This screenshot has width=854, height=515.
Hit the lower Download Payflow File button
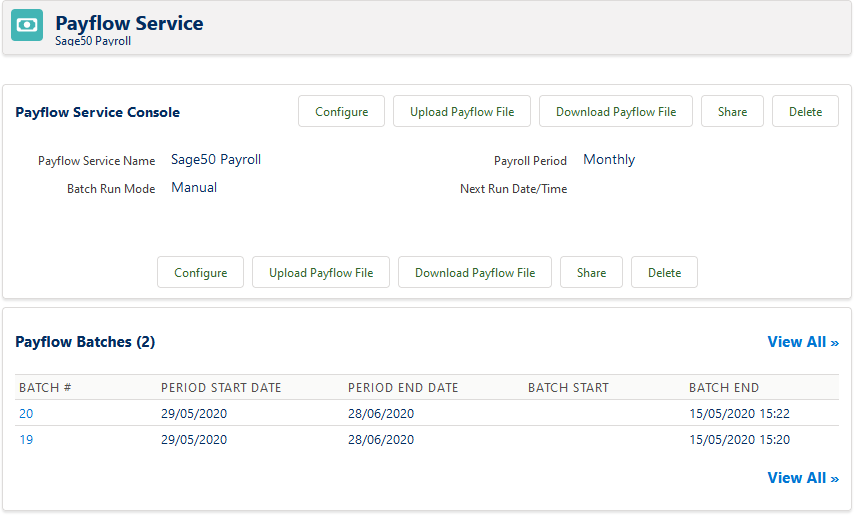pyautogui.click(x=475, y=273)
